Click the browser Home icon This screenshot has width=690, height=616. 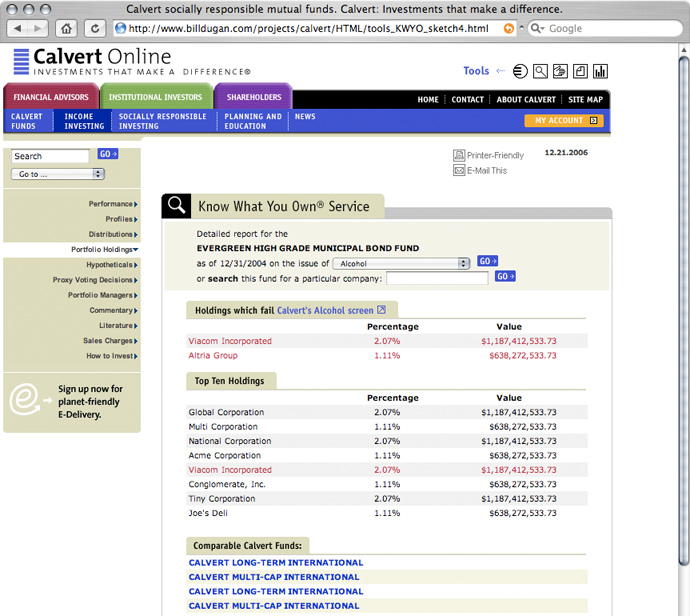click(x=66, y=29)
